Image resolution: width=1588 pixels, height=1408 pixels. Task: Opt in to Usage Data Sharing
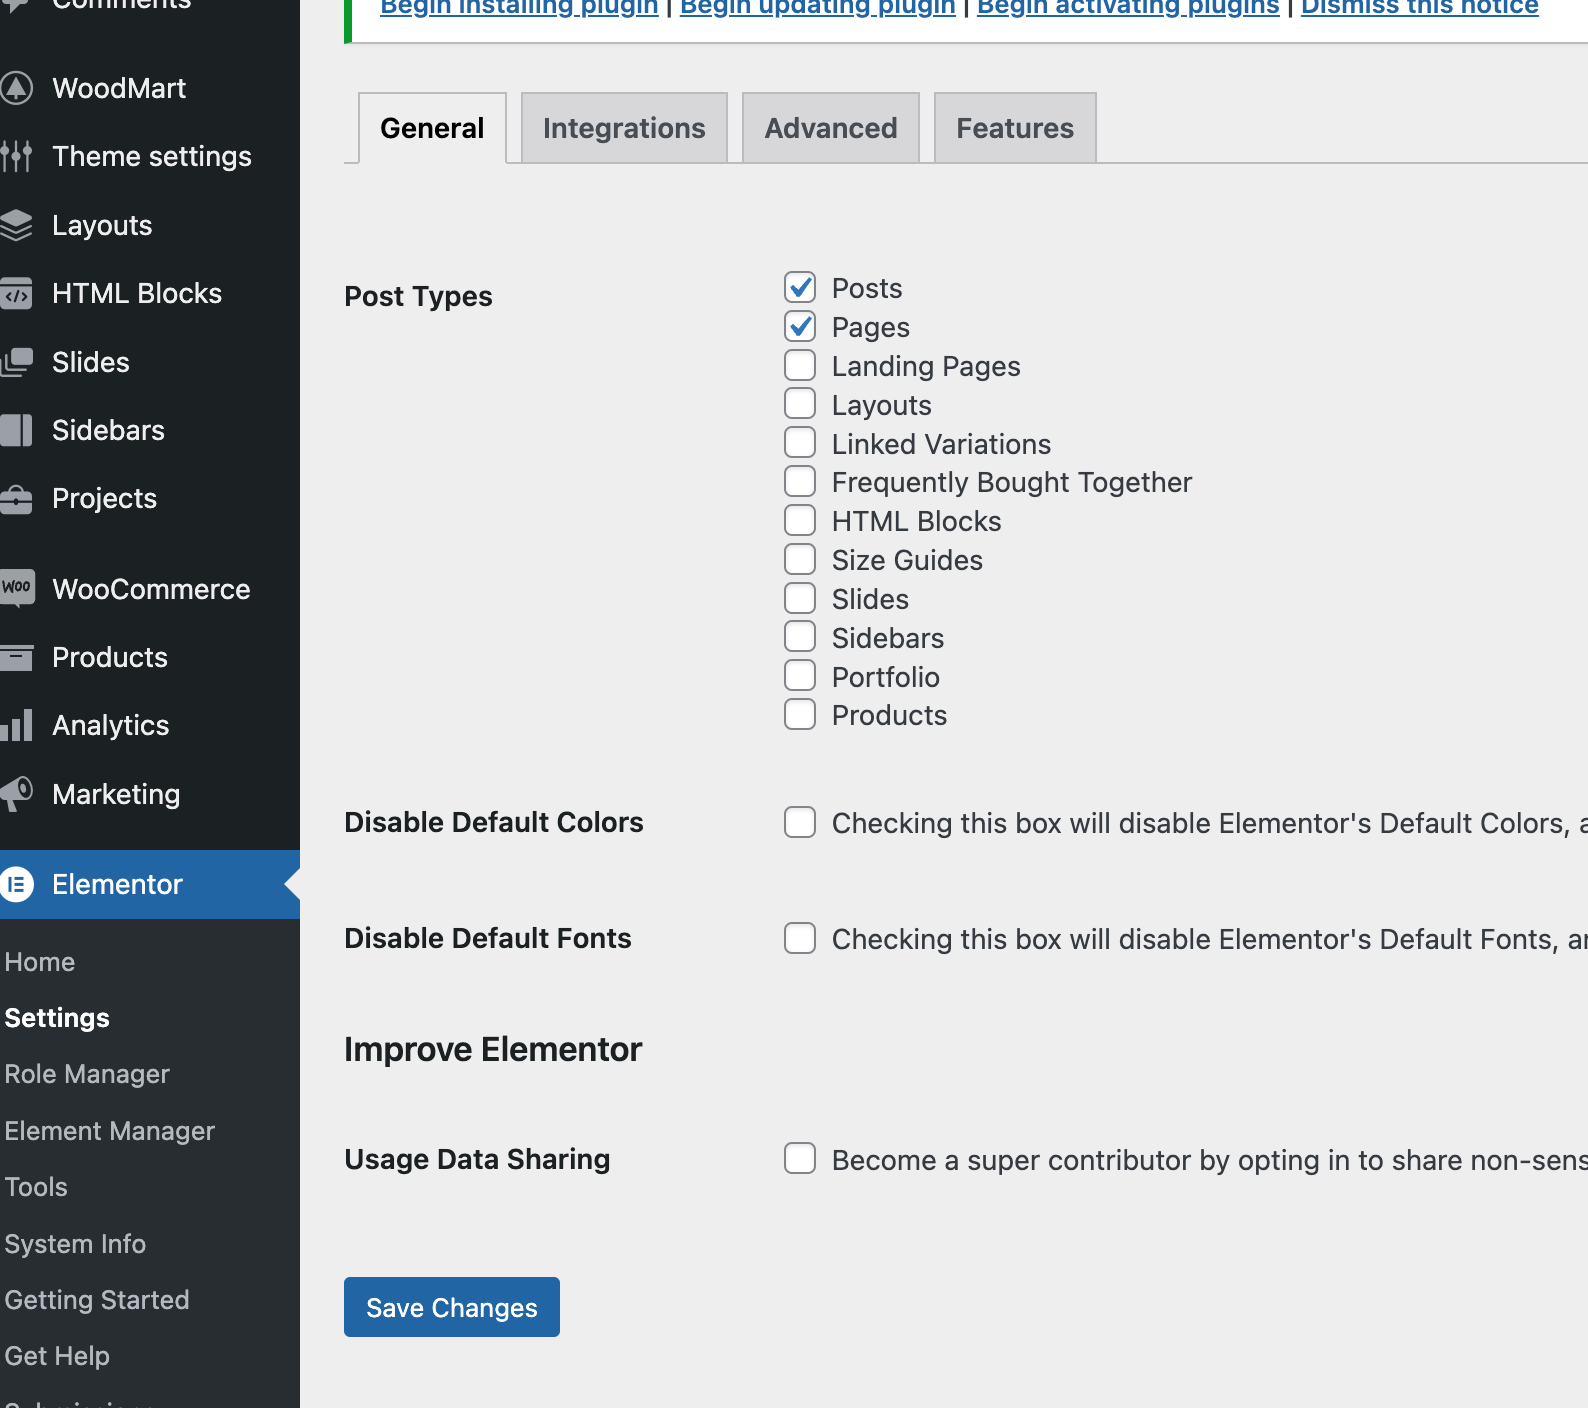tap(800, 1158)
